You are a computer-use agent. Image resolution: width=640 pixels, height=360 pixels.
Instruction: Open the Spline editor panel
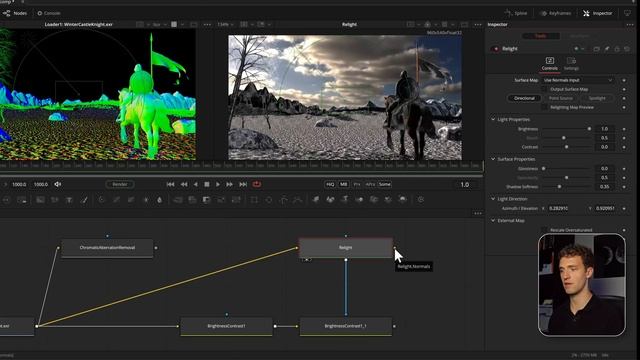pos(516,13)
